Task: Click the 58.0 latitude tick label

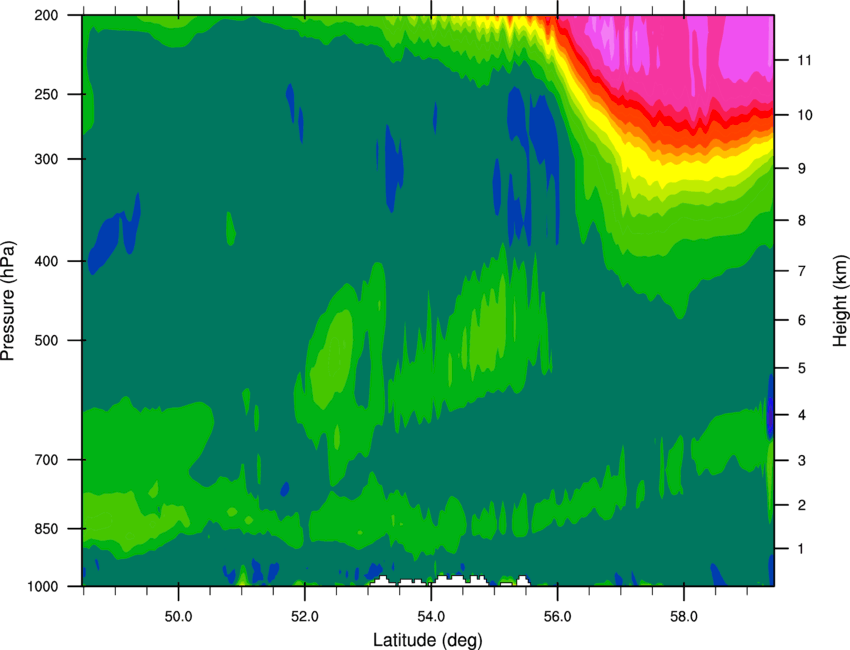Action: point(684,616)
